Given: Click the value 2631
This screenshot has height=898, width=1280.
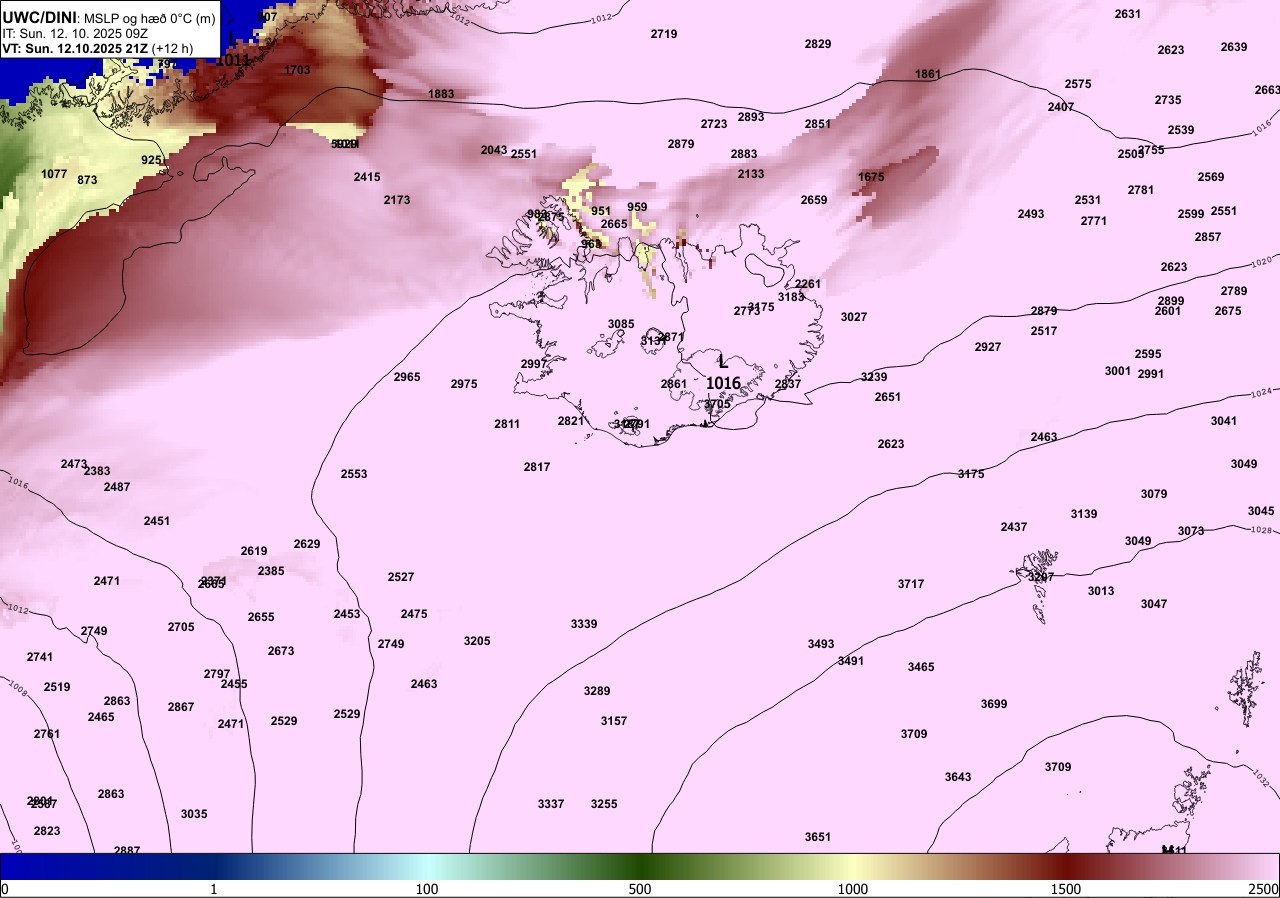Looking at the screenshot, I should click(1128, 14).
